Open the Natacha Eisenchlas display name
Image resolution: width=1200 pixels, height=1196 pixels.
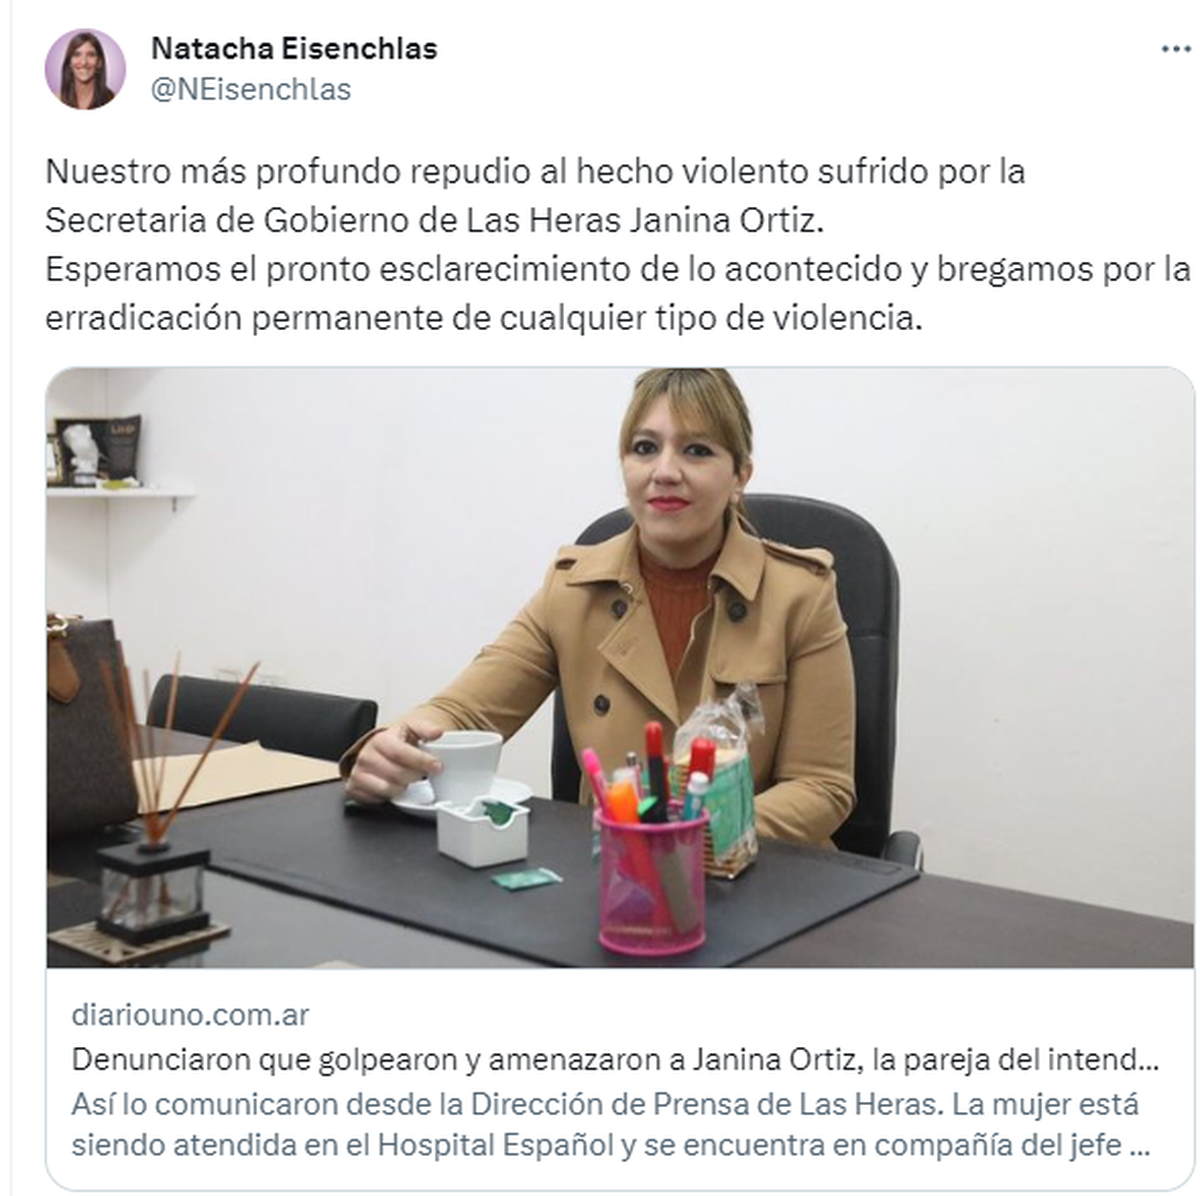point(294,48)
